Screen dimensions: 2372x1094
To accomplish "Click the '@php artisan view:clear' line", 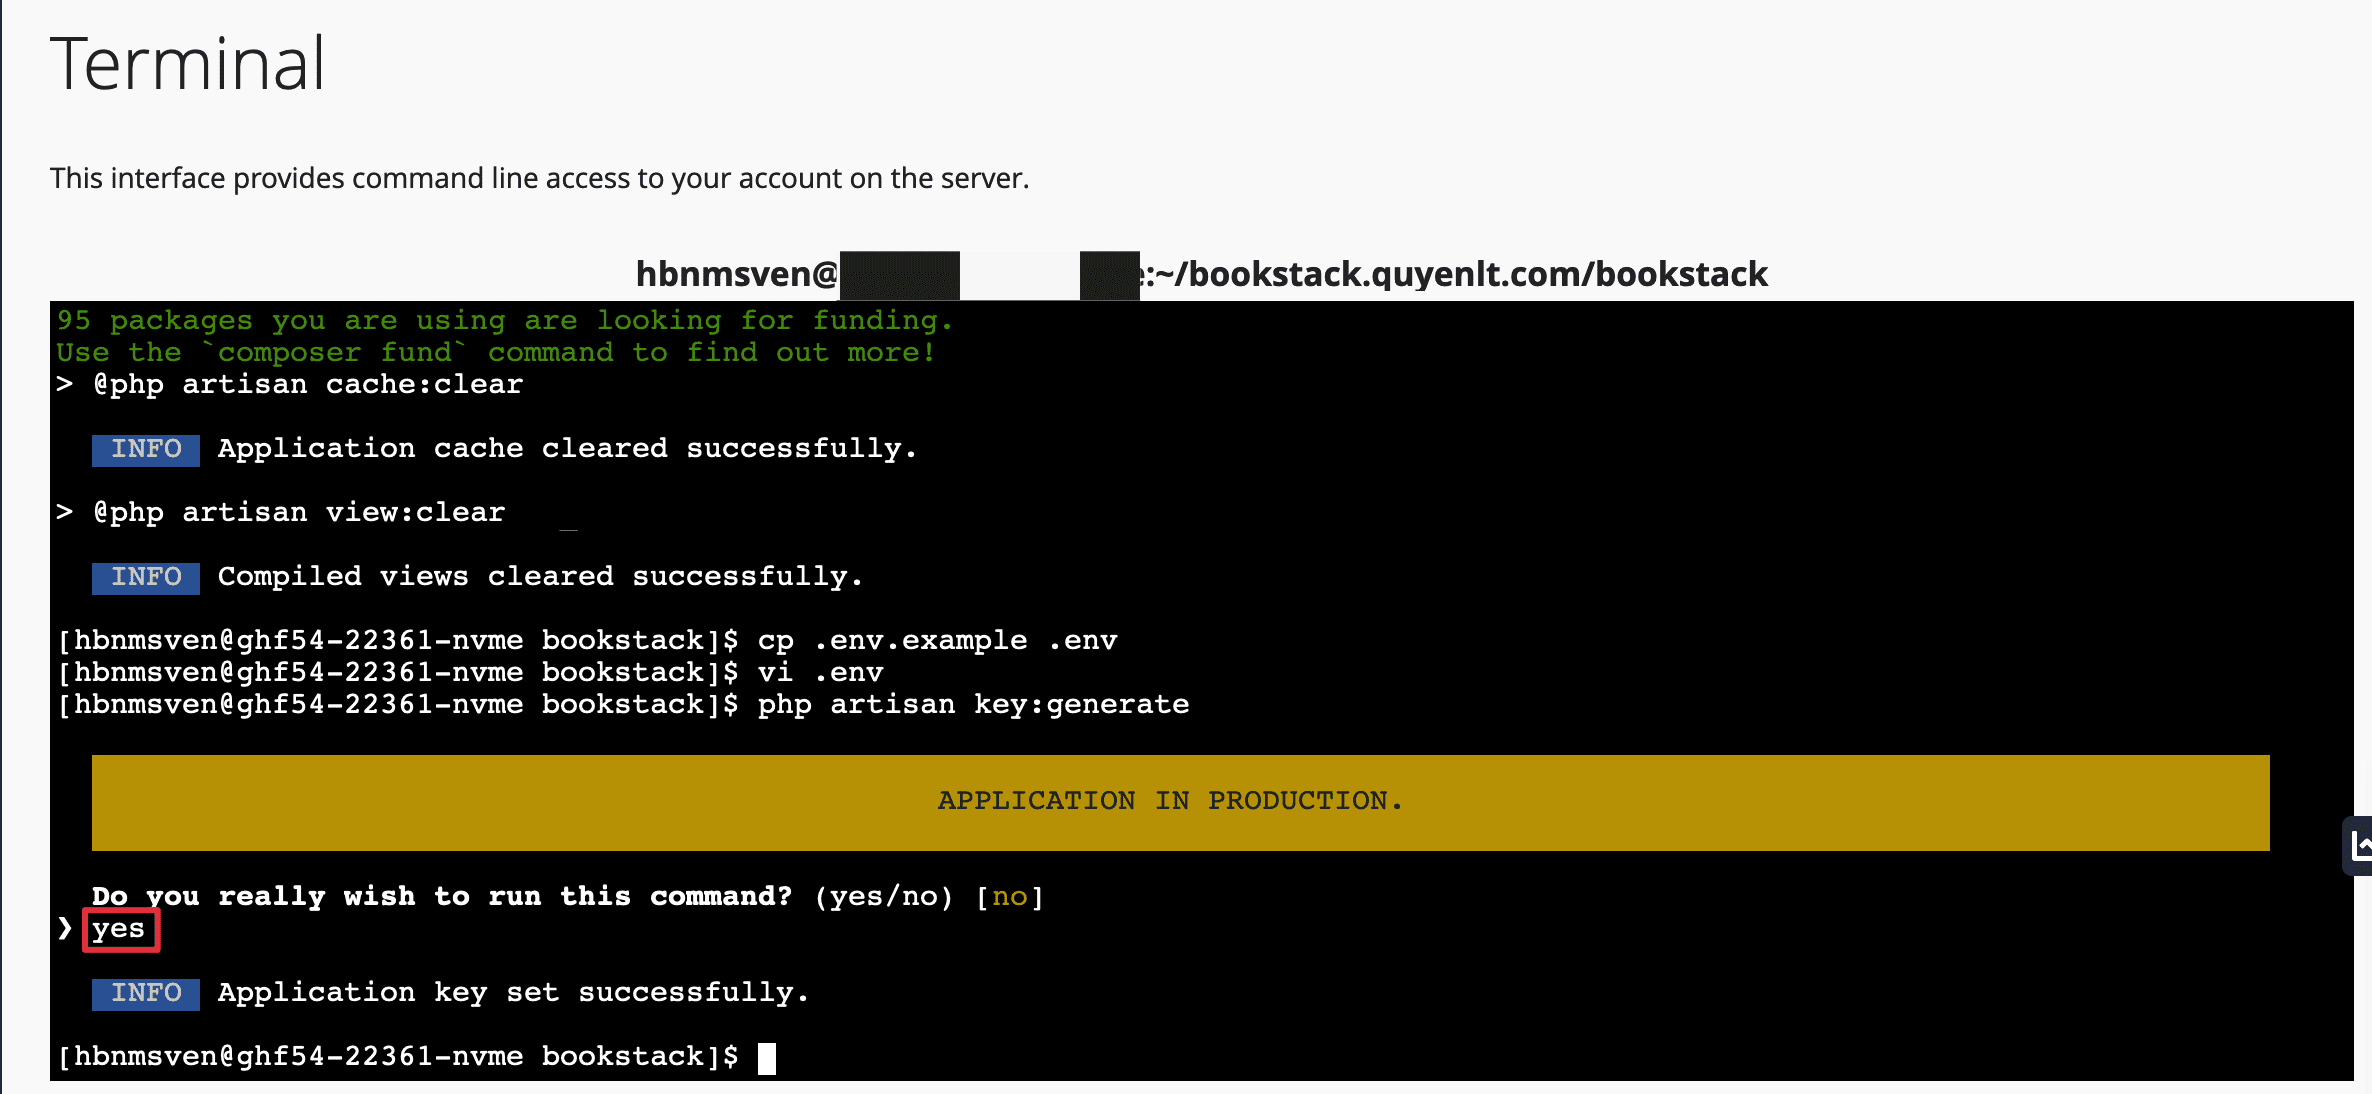I will pyautogui.click(x=298, y=513).
